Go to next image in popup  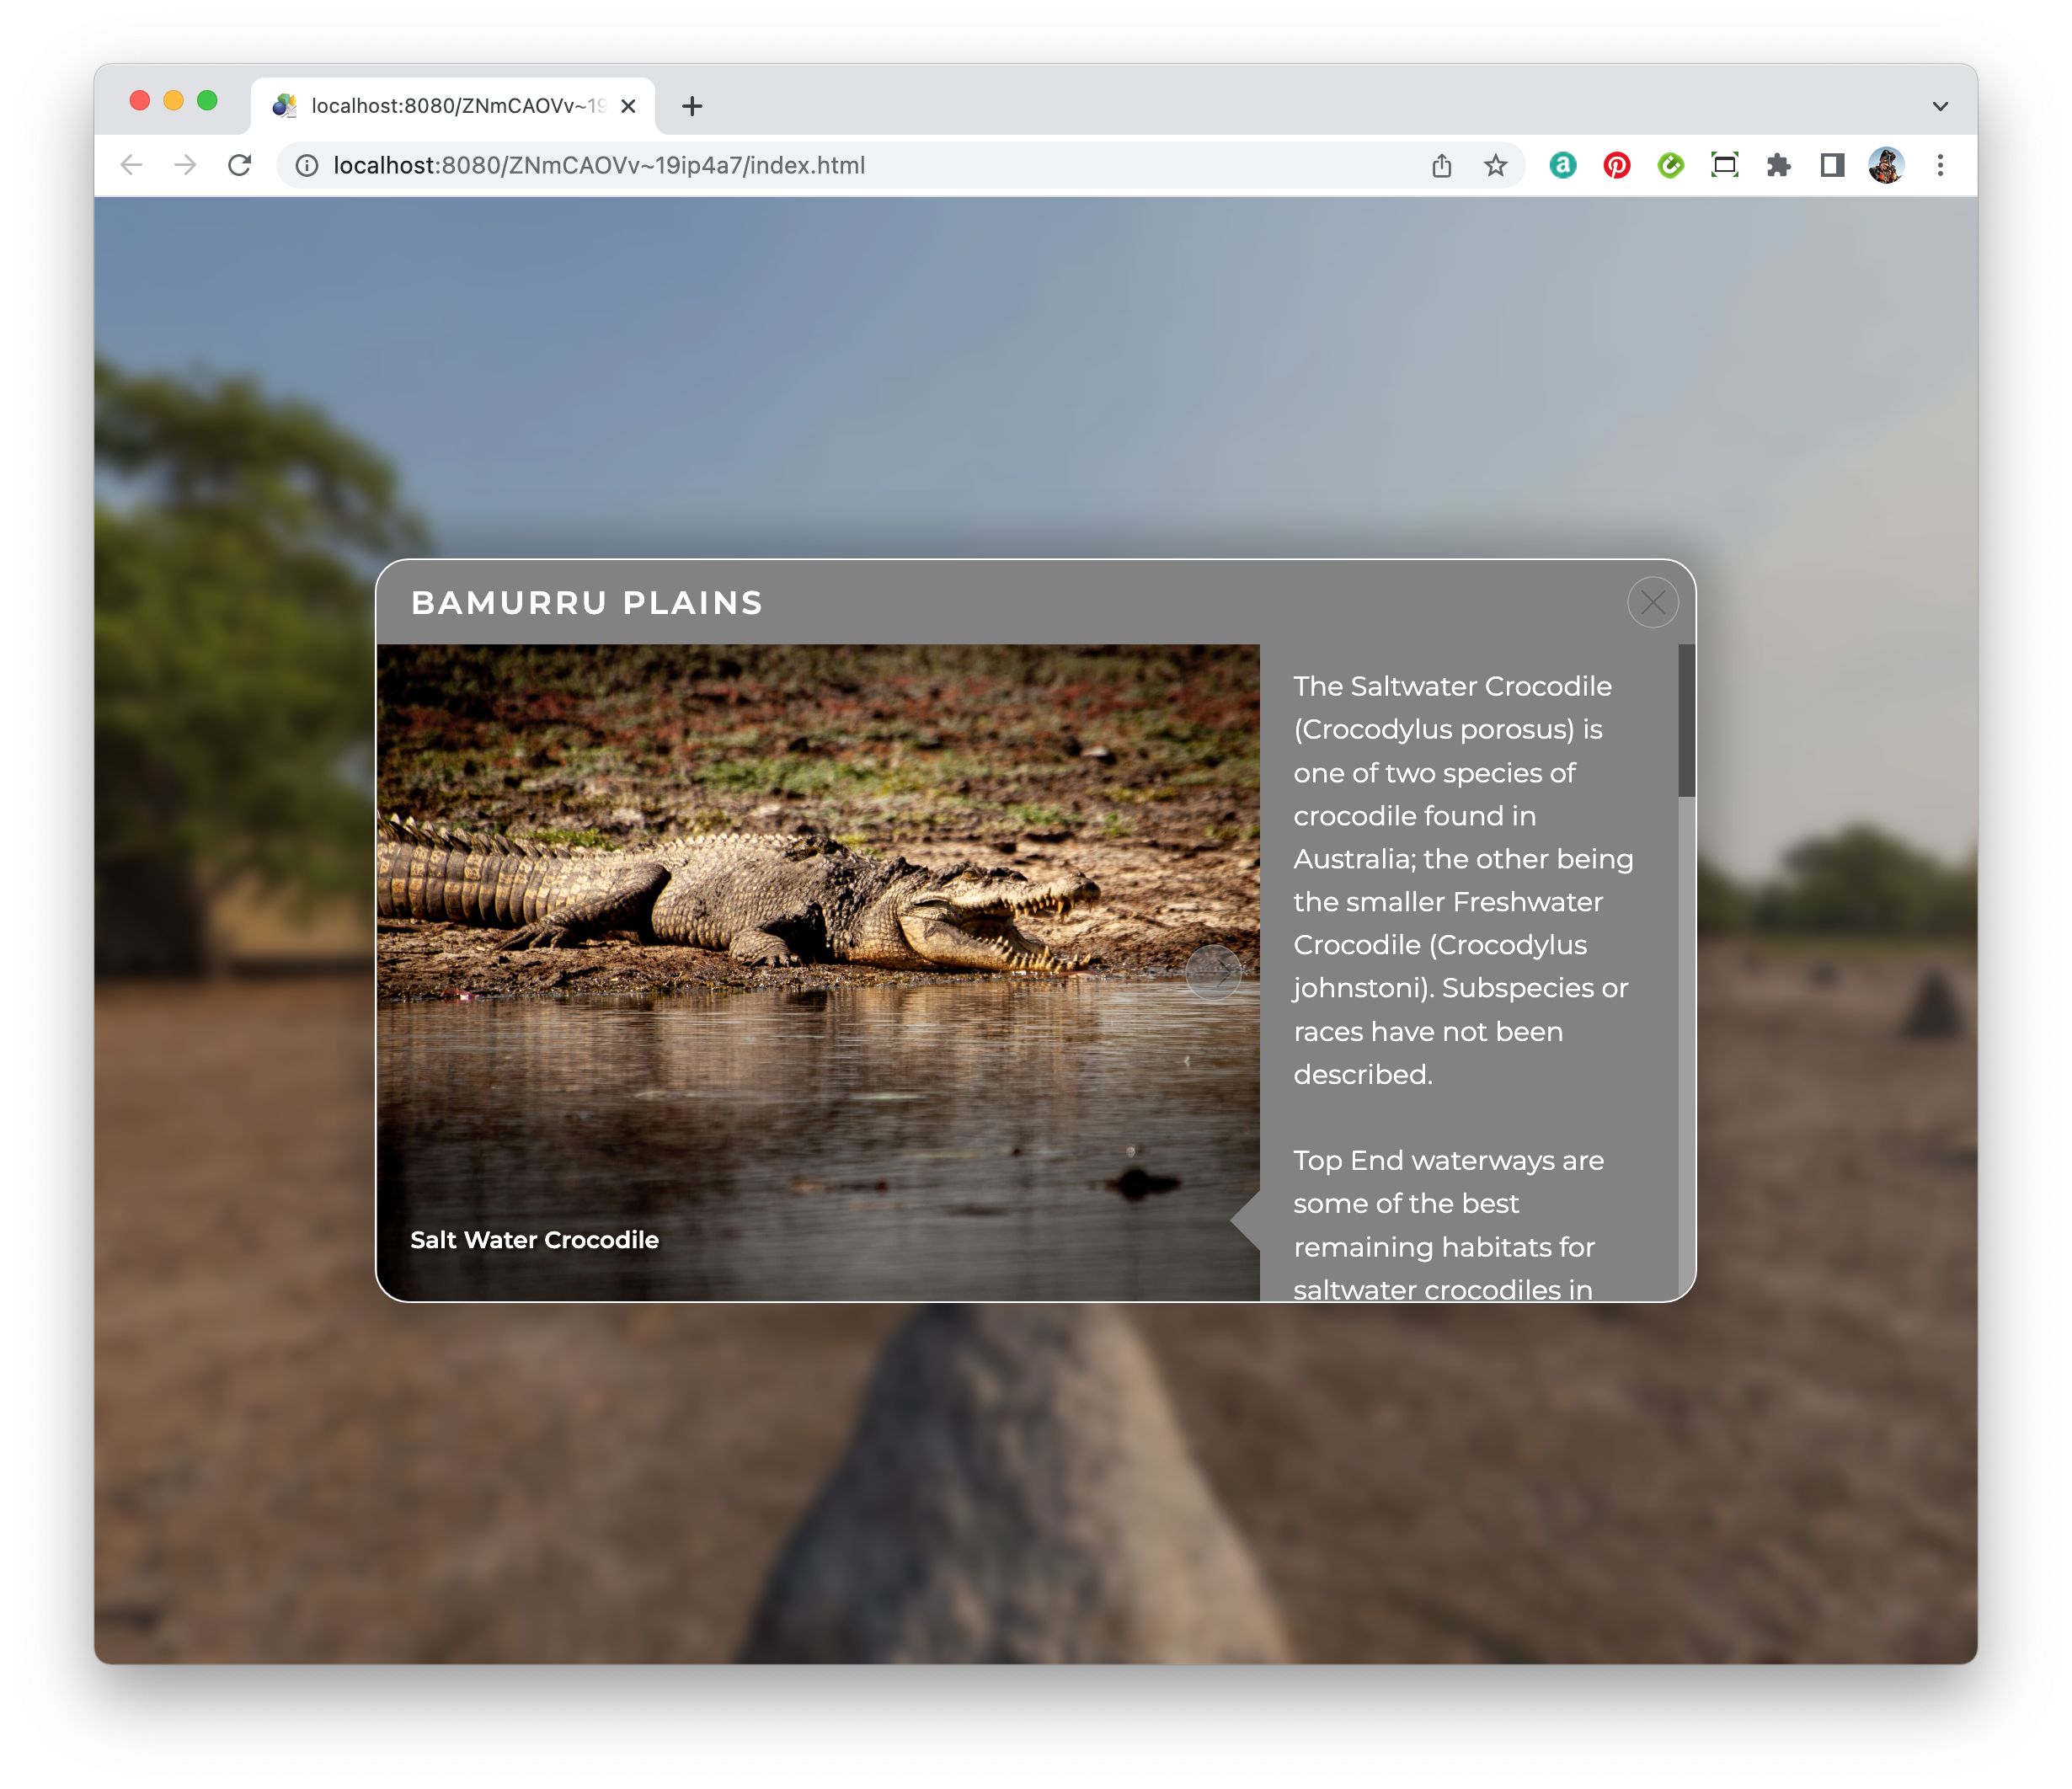tap(1213, 972)
